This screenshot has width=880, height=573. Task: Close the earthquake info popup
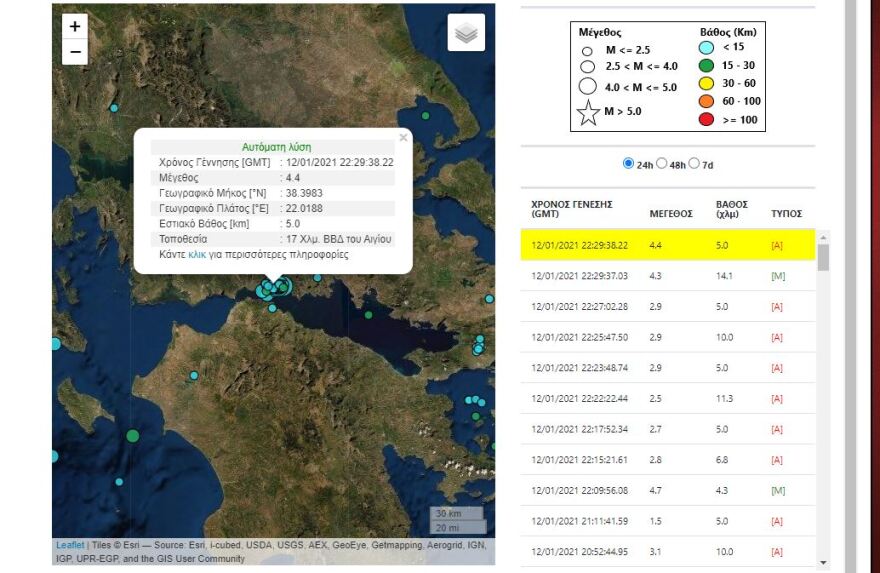[403, 137]
